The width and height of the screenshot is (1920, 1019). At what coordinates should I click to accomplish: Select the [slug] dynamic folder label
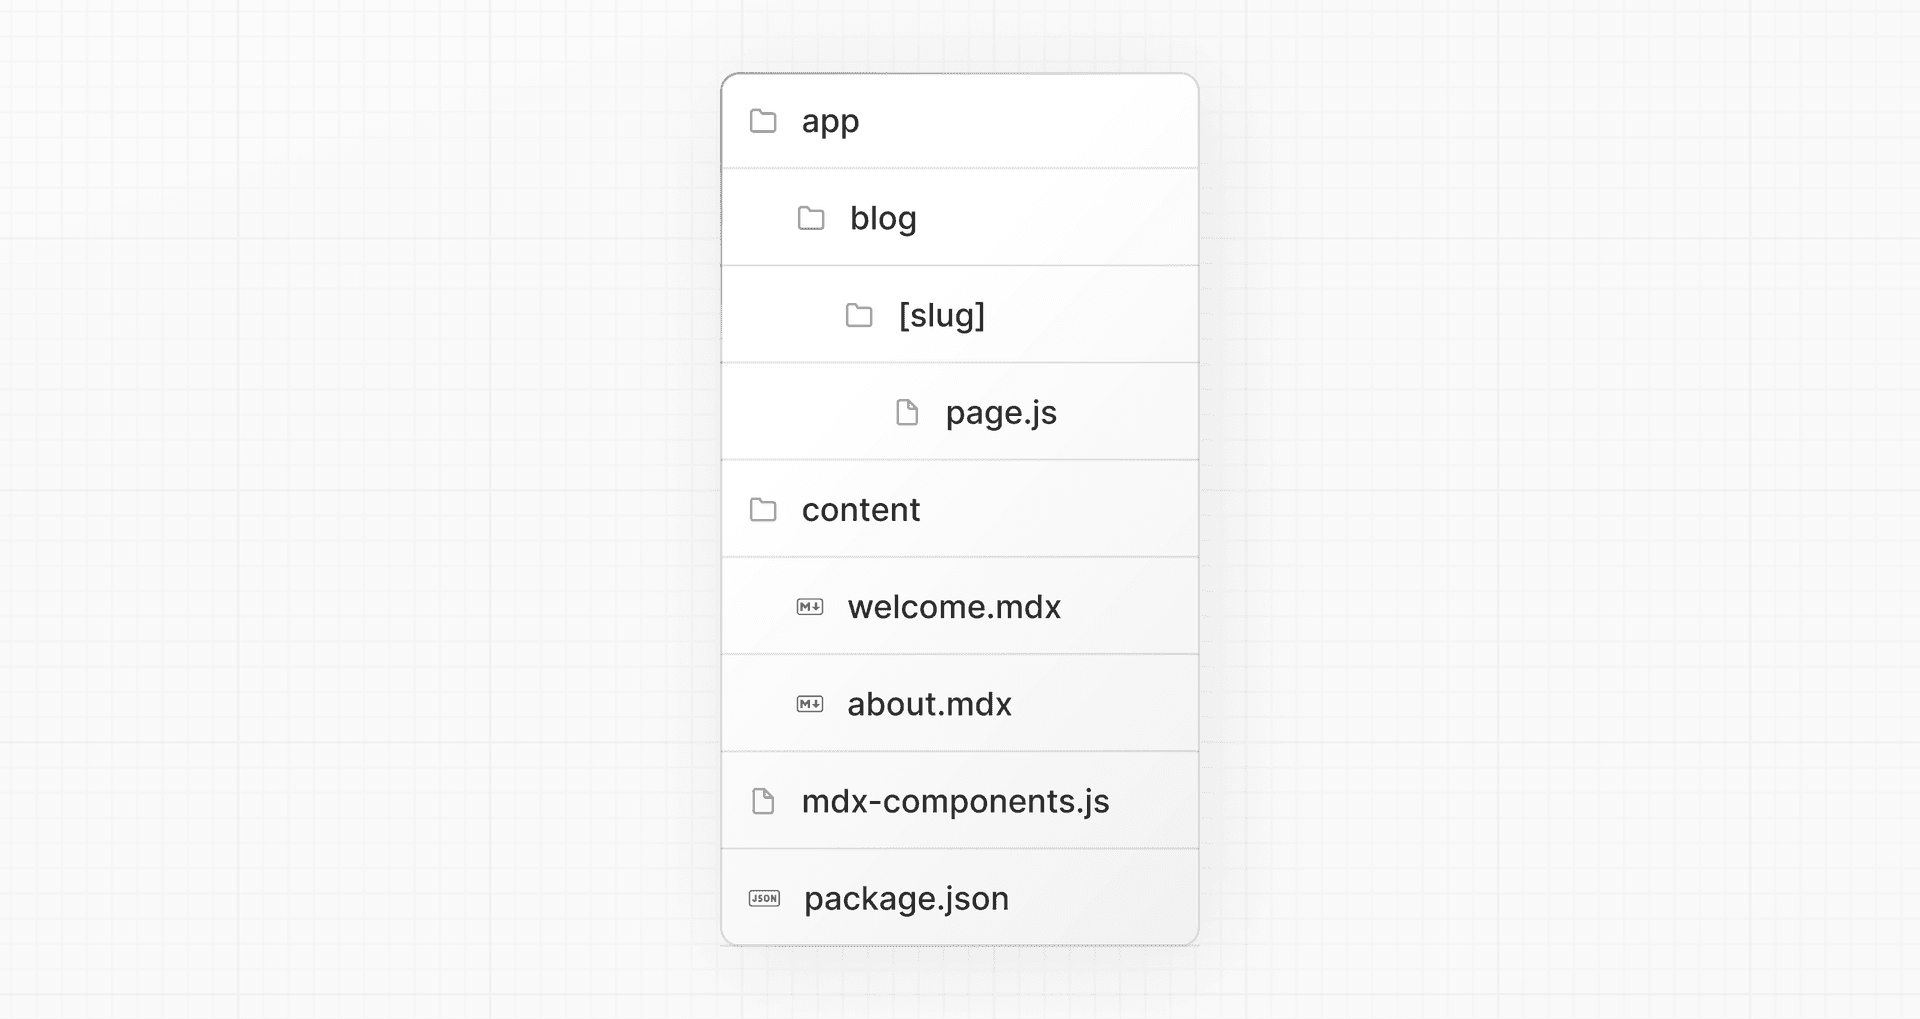click(942, 315)
